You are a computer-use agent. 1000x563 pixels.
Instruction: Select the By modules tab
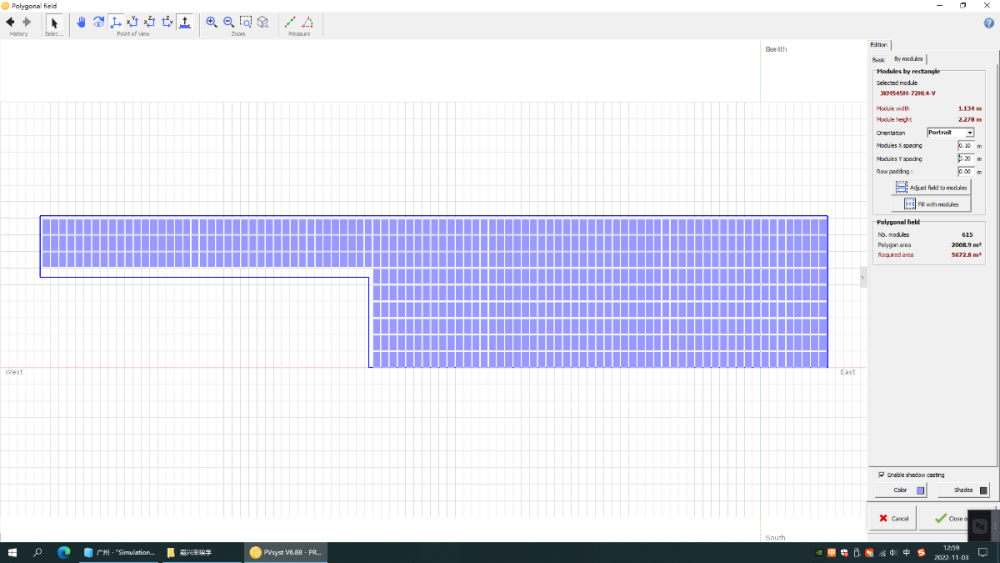click(x=908, y=59)
